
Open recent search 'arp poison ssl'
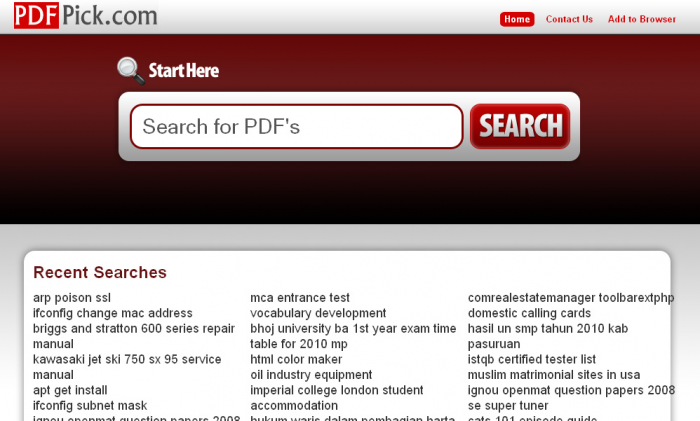point(72,298)
